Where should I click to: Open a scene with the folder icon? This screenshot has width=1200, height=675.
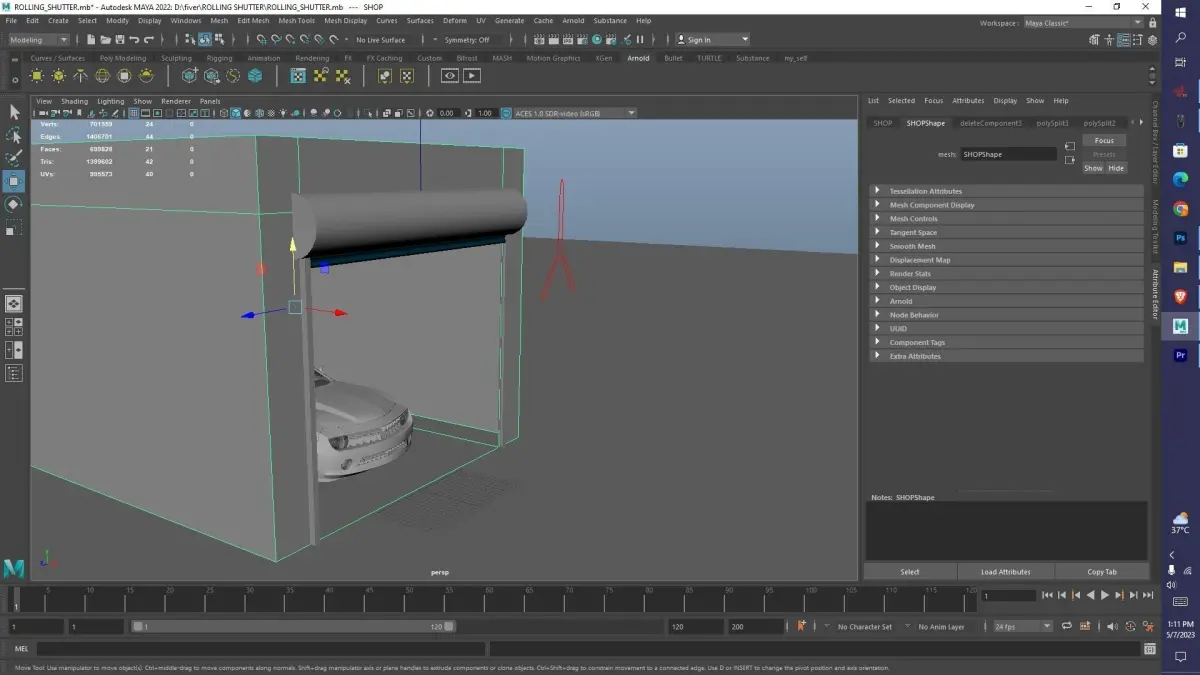(105, 40)
